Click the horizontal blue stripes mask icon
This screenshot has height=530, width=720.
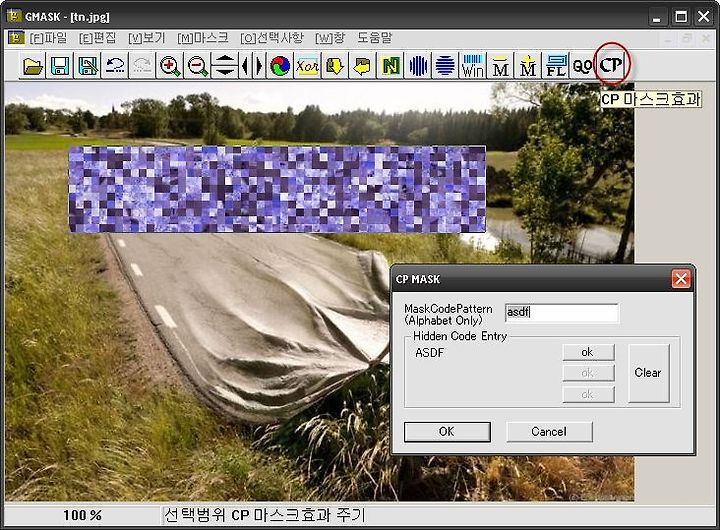(x=445, y=66)
